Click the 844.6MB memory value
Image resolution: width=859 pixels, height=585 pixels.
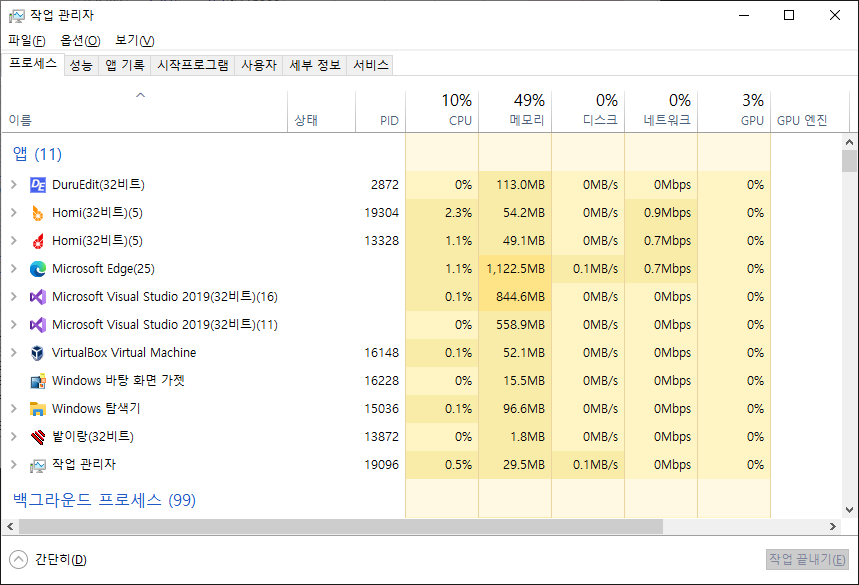point(520,297)
